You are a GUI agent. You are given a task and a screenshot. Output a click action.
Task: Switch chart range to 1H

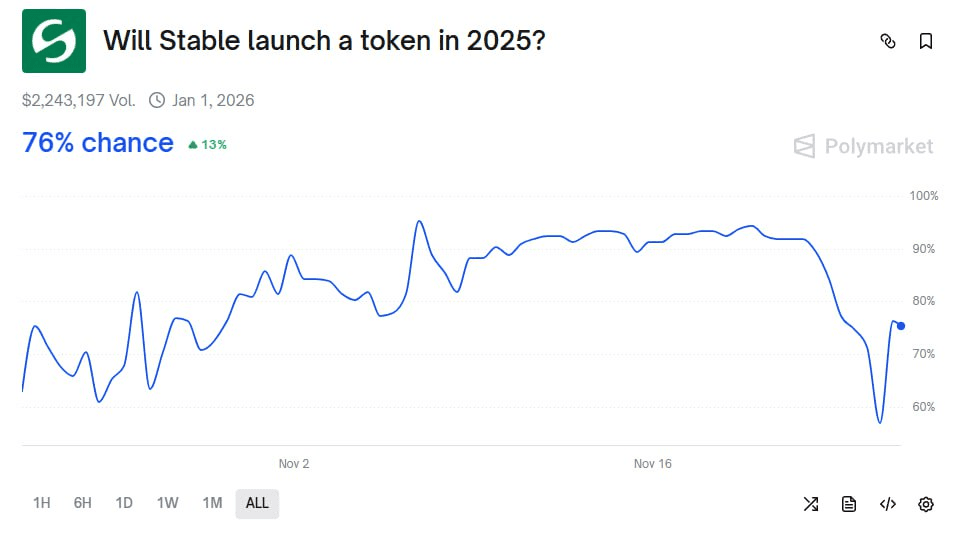pyautogui.click(x=41, y=503)
